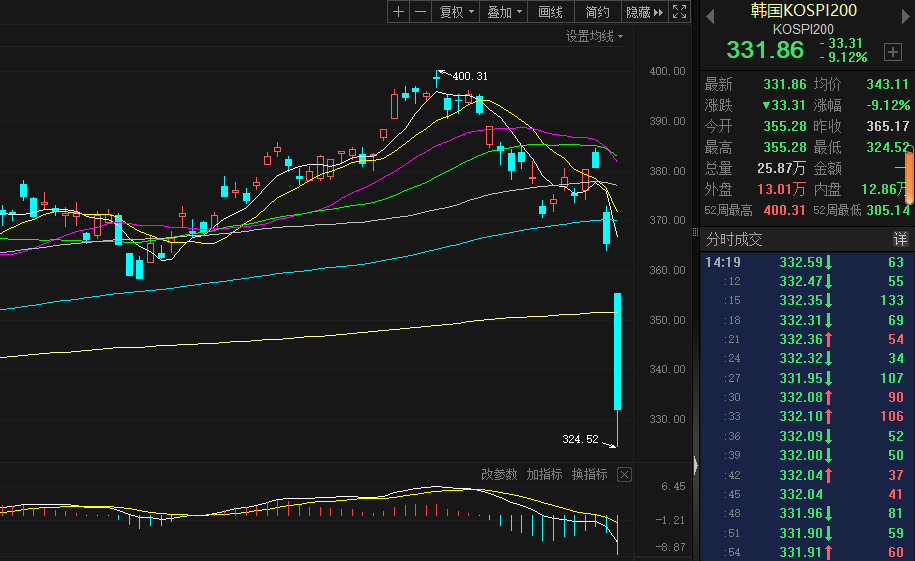Viewport: 915px width, 561px height.
Task: Click the panel splitter handle beside 分时成交
Action: click(x=695, y=232)
